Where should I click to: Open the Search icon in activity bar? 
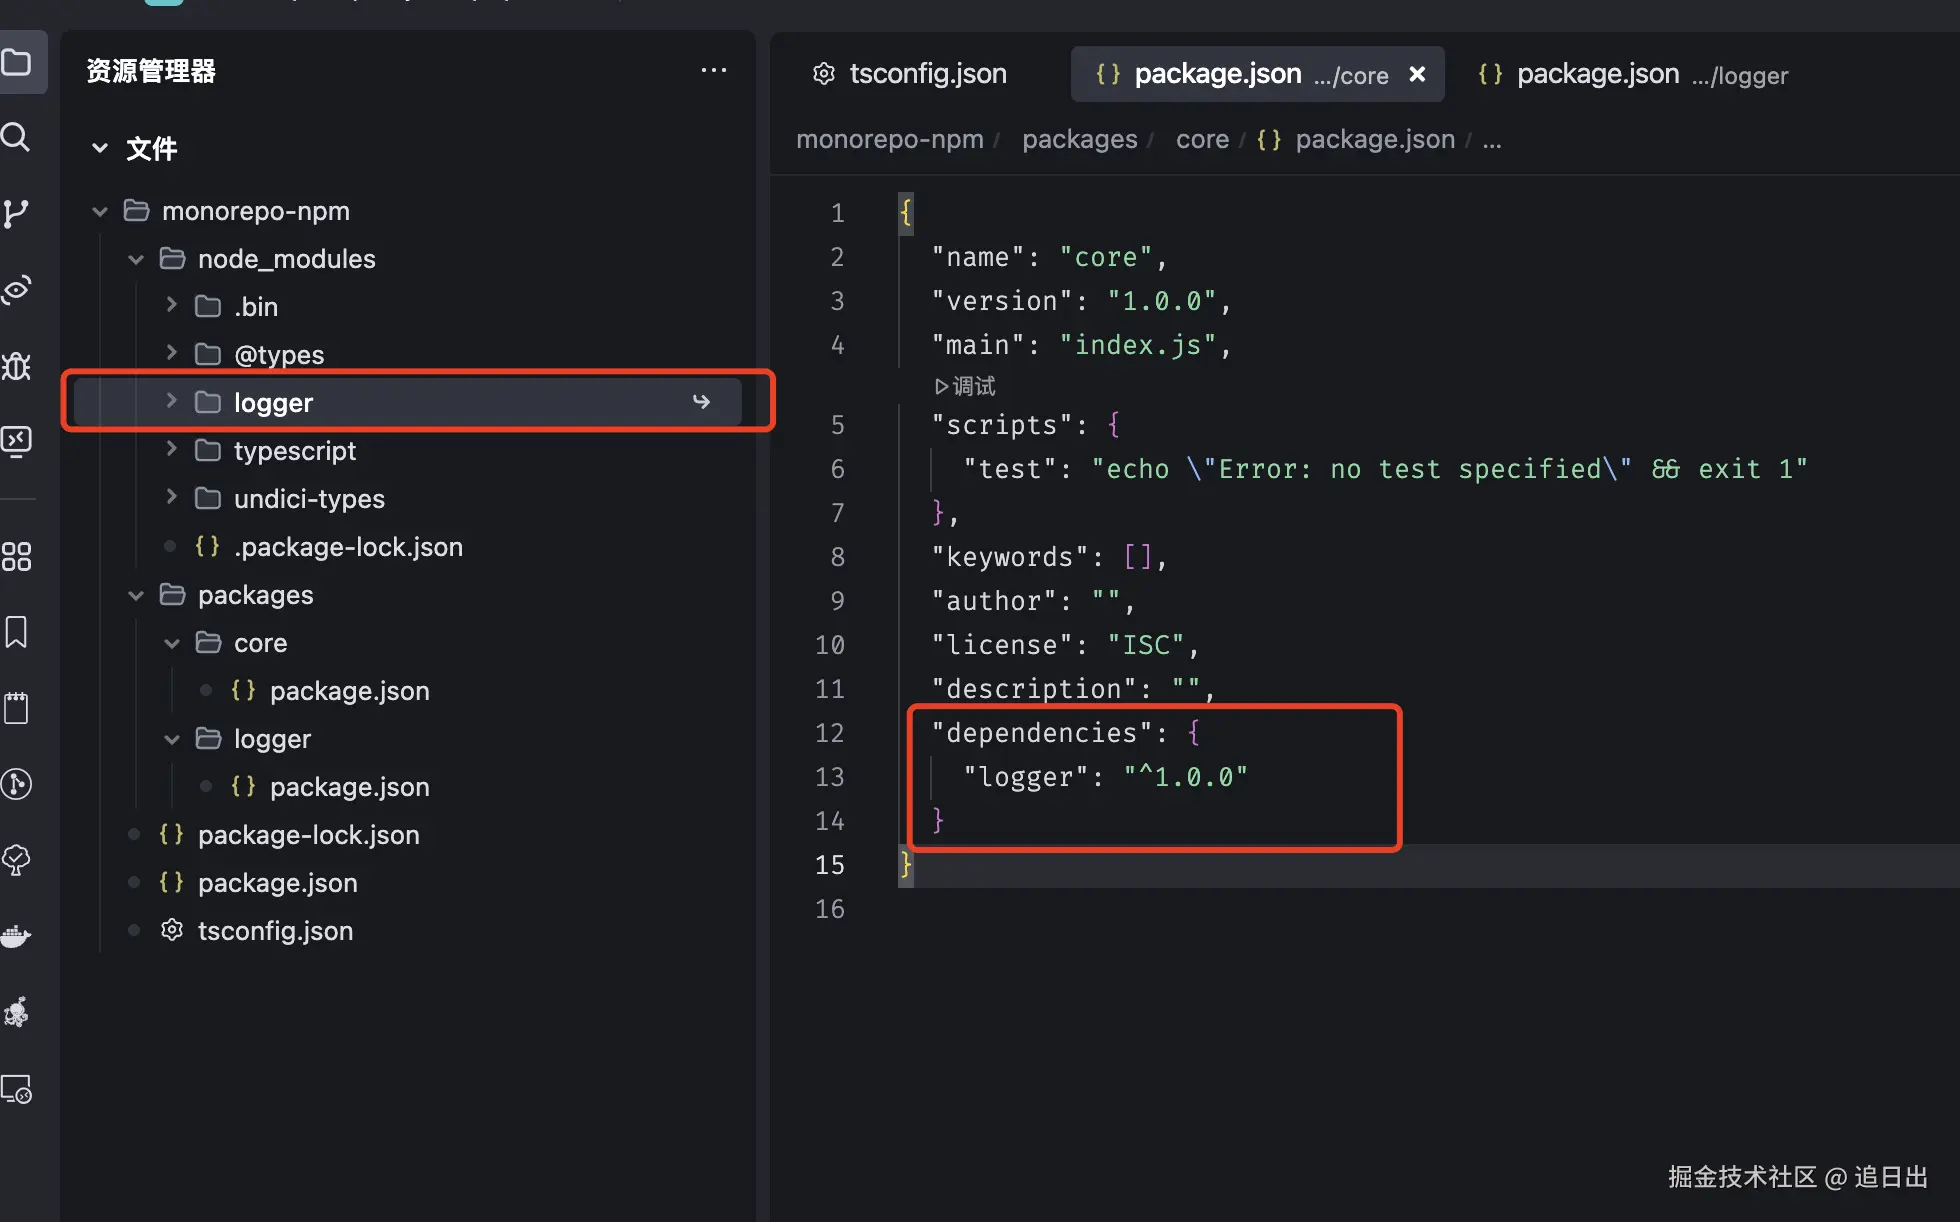pos(16,137)
